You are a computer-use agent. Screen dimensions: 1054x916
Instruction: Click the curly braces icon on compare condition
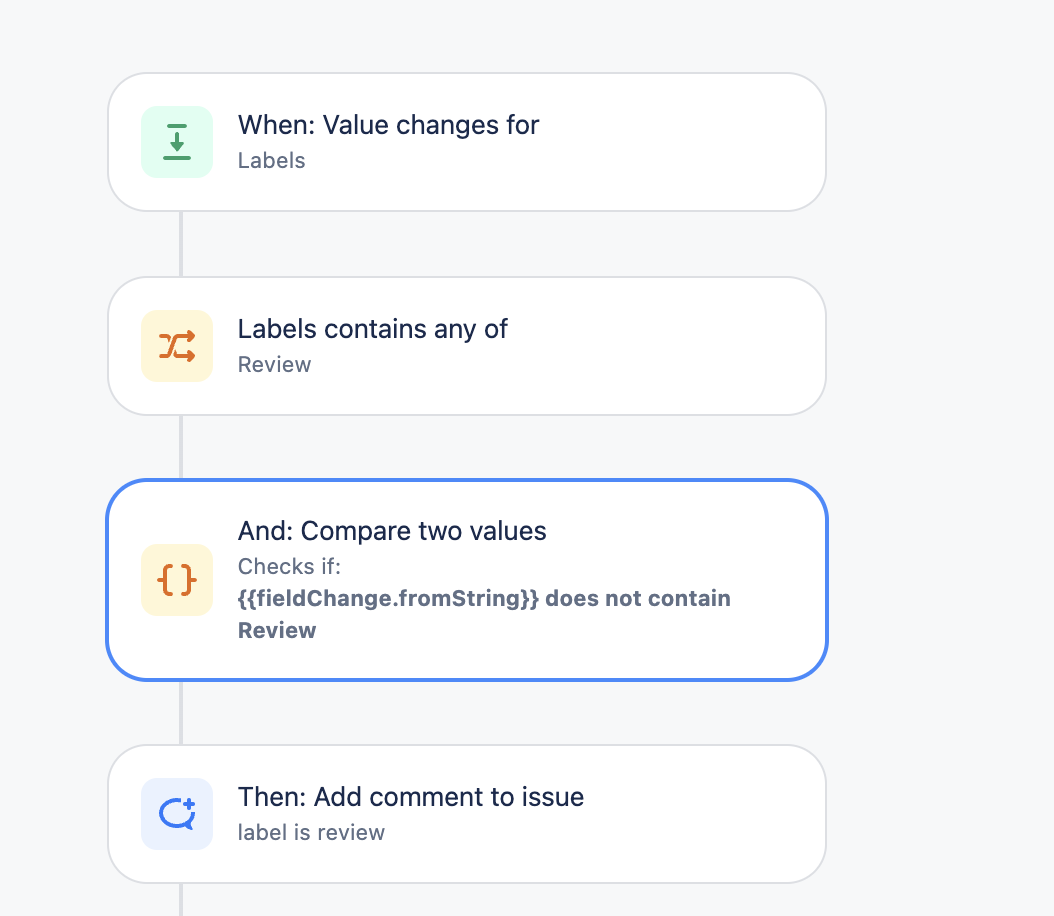[x=177, y=580]
